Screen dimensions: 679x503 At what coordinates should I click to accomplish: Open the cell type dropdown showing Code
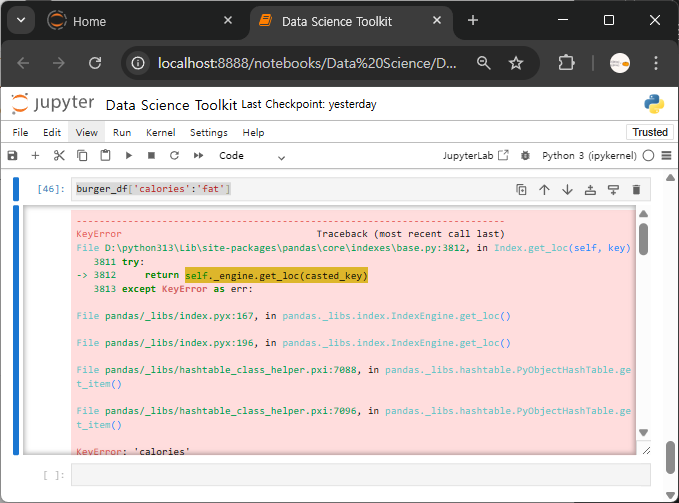(252, 156)
